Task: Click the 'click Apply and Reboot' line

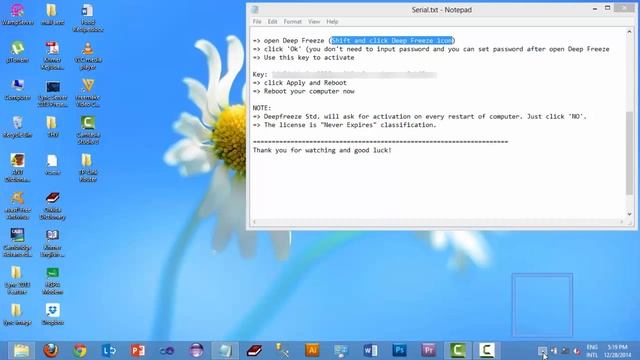Action: (300, 83)
